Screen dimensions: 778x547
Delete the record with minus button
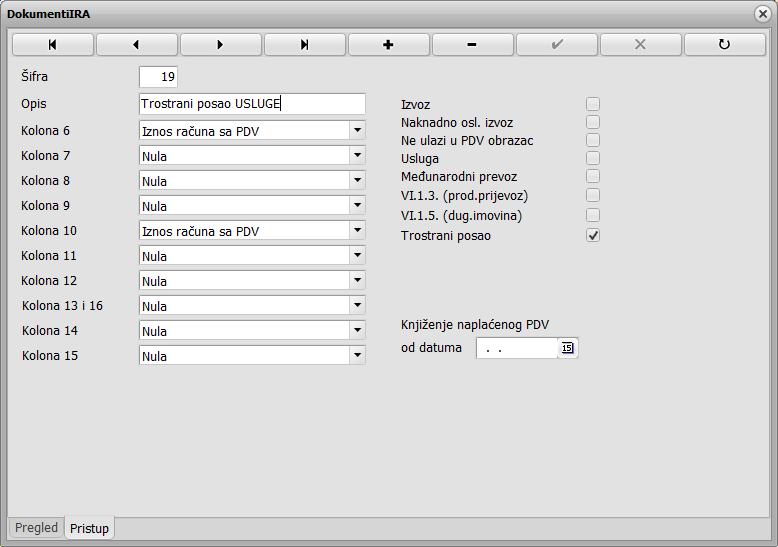pos(472,45)
